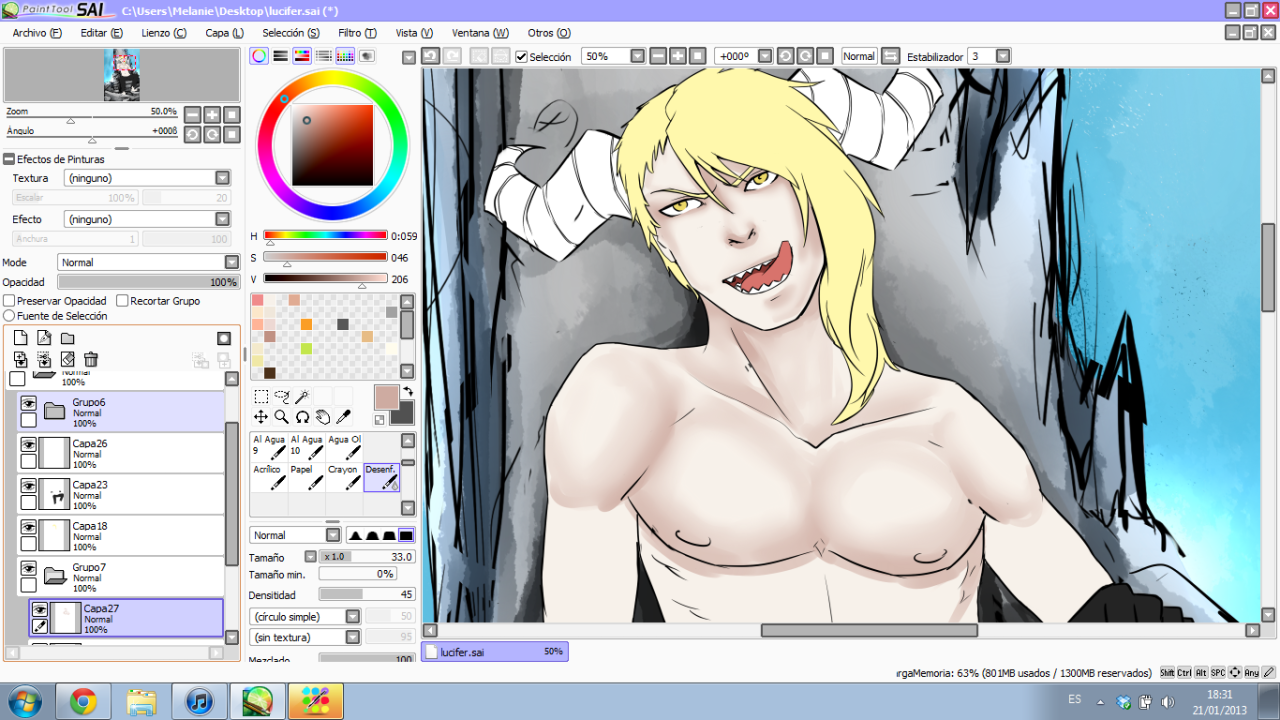Viewport: 1280px width, 720px height.
Task: Select the Move tool
Action: click(x=261, y=417)
